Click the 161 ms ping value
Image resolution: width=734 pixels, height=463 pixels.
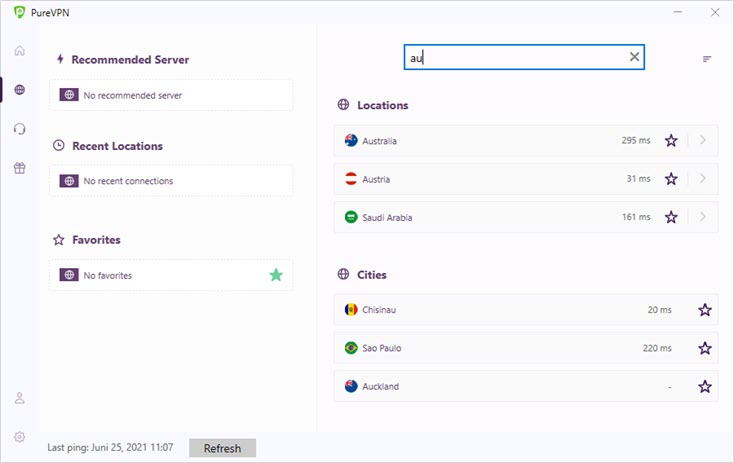[636, 217]
